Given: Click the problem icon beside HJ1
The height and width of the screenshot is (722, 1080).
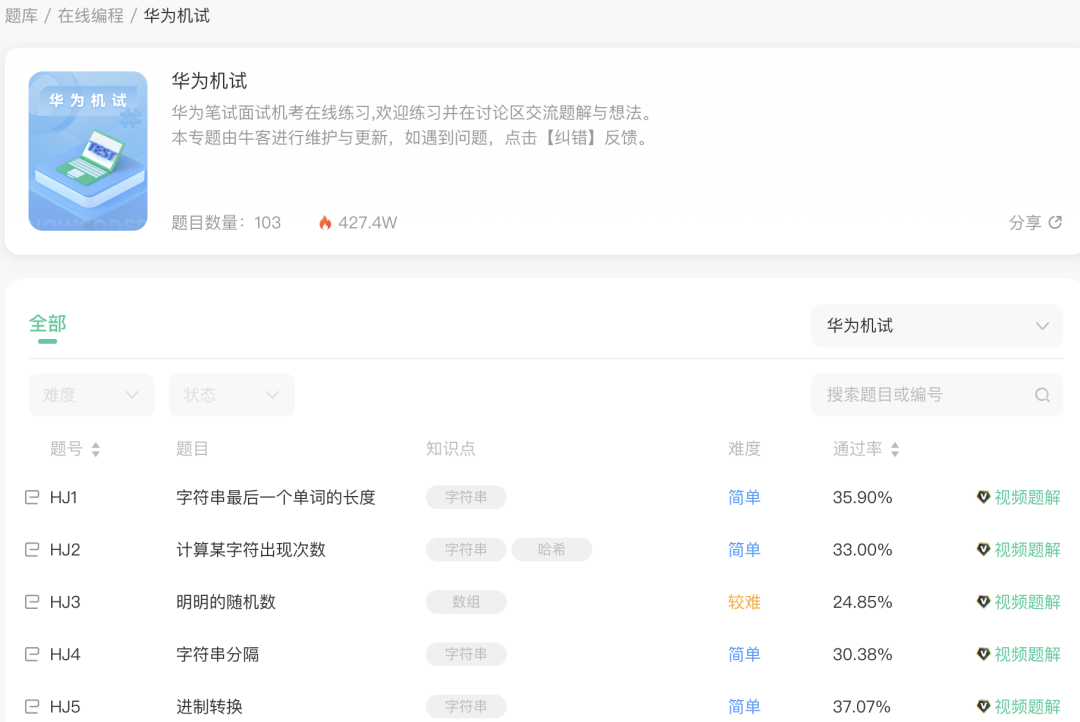Looking at the screenshot, I should tap(32, 497).
